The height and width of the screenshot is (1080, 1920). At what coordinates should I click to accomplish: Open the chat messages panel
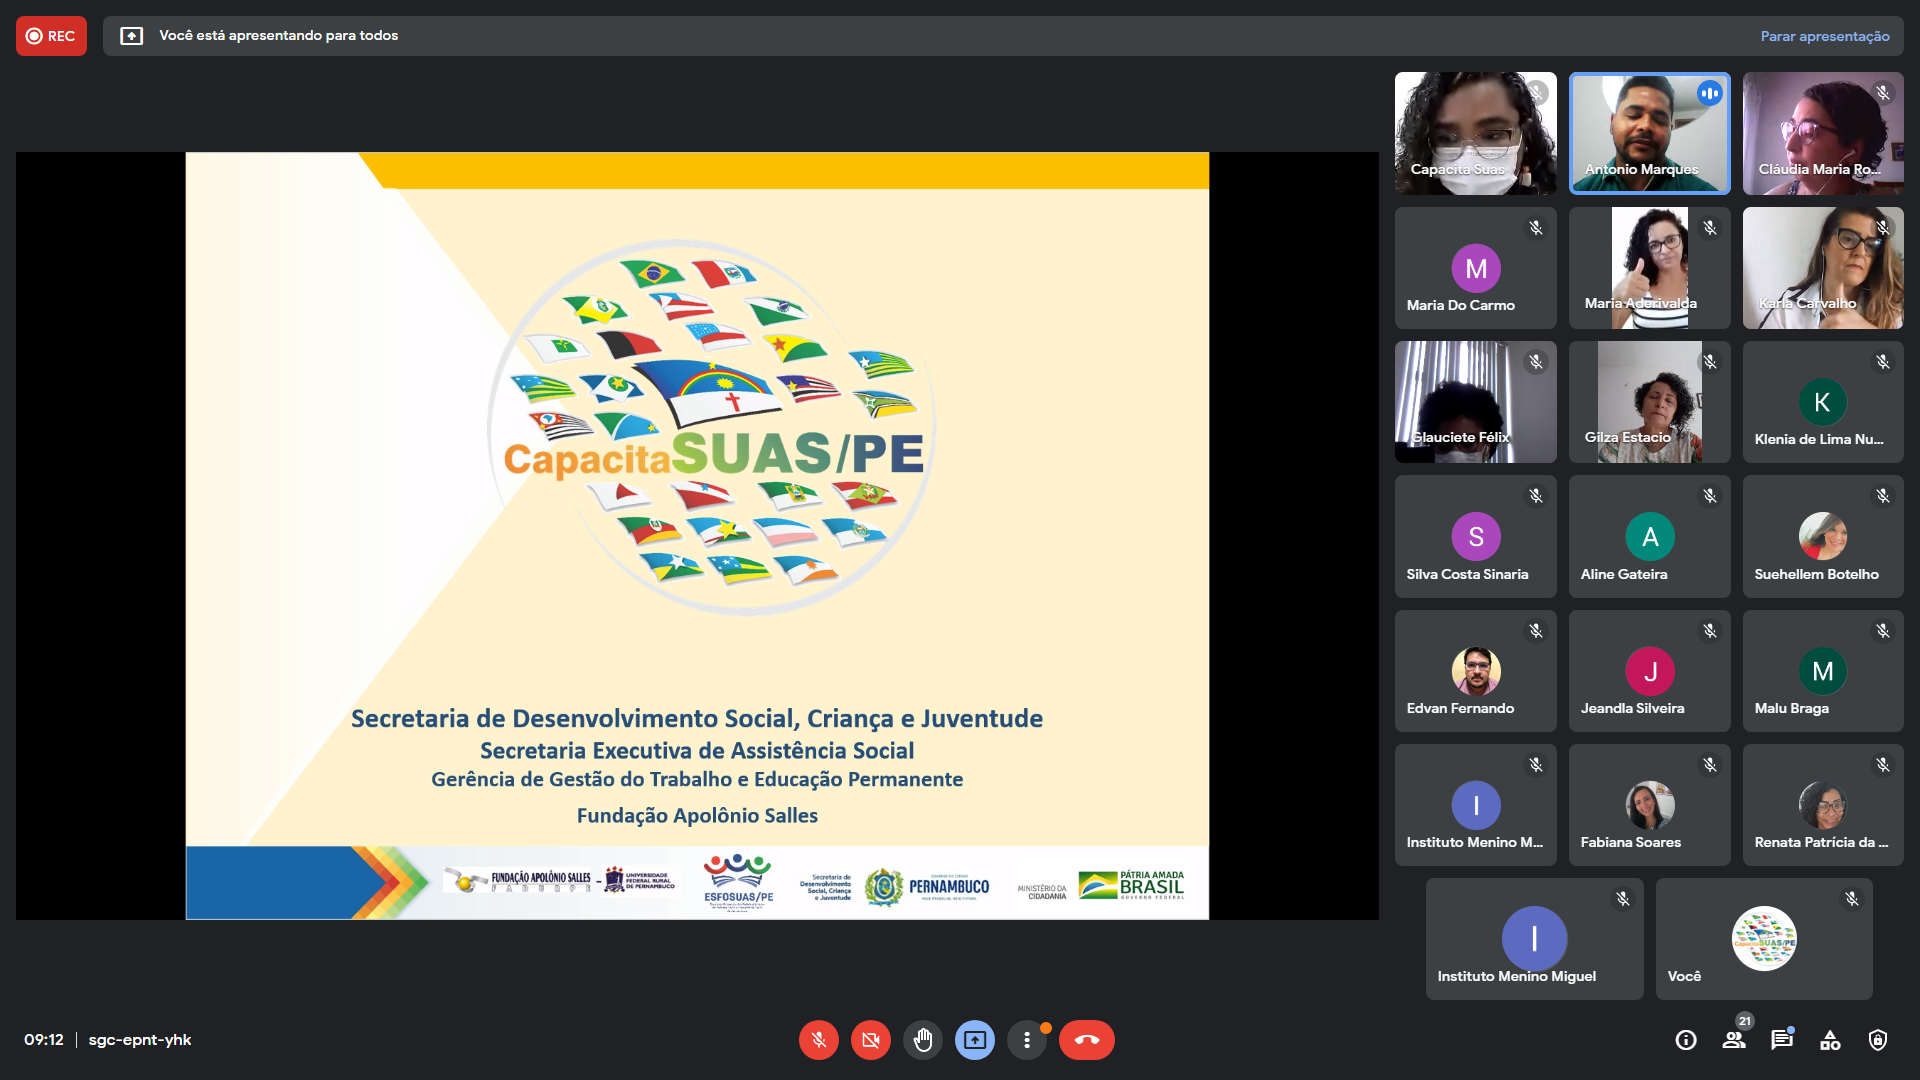1782,1040
